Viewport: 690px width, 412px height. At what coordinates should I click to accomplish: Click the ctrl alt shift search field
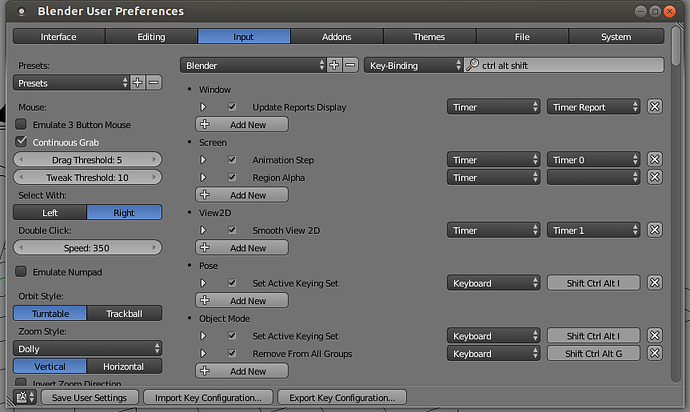(x=564, y=65)
